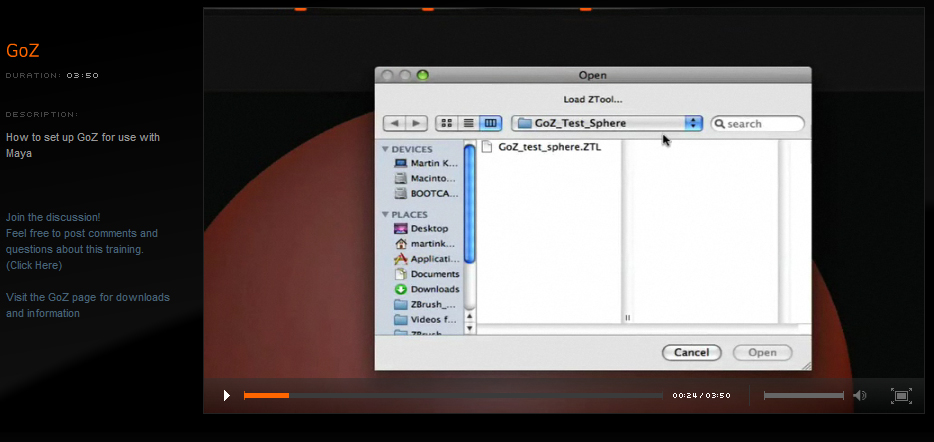The width and height of the screenshot is (934, 442).
Task: Click the Join the discussion! text
Action: pos(53,217)
